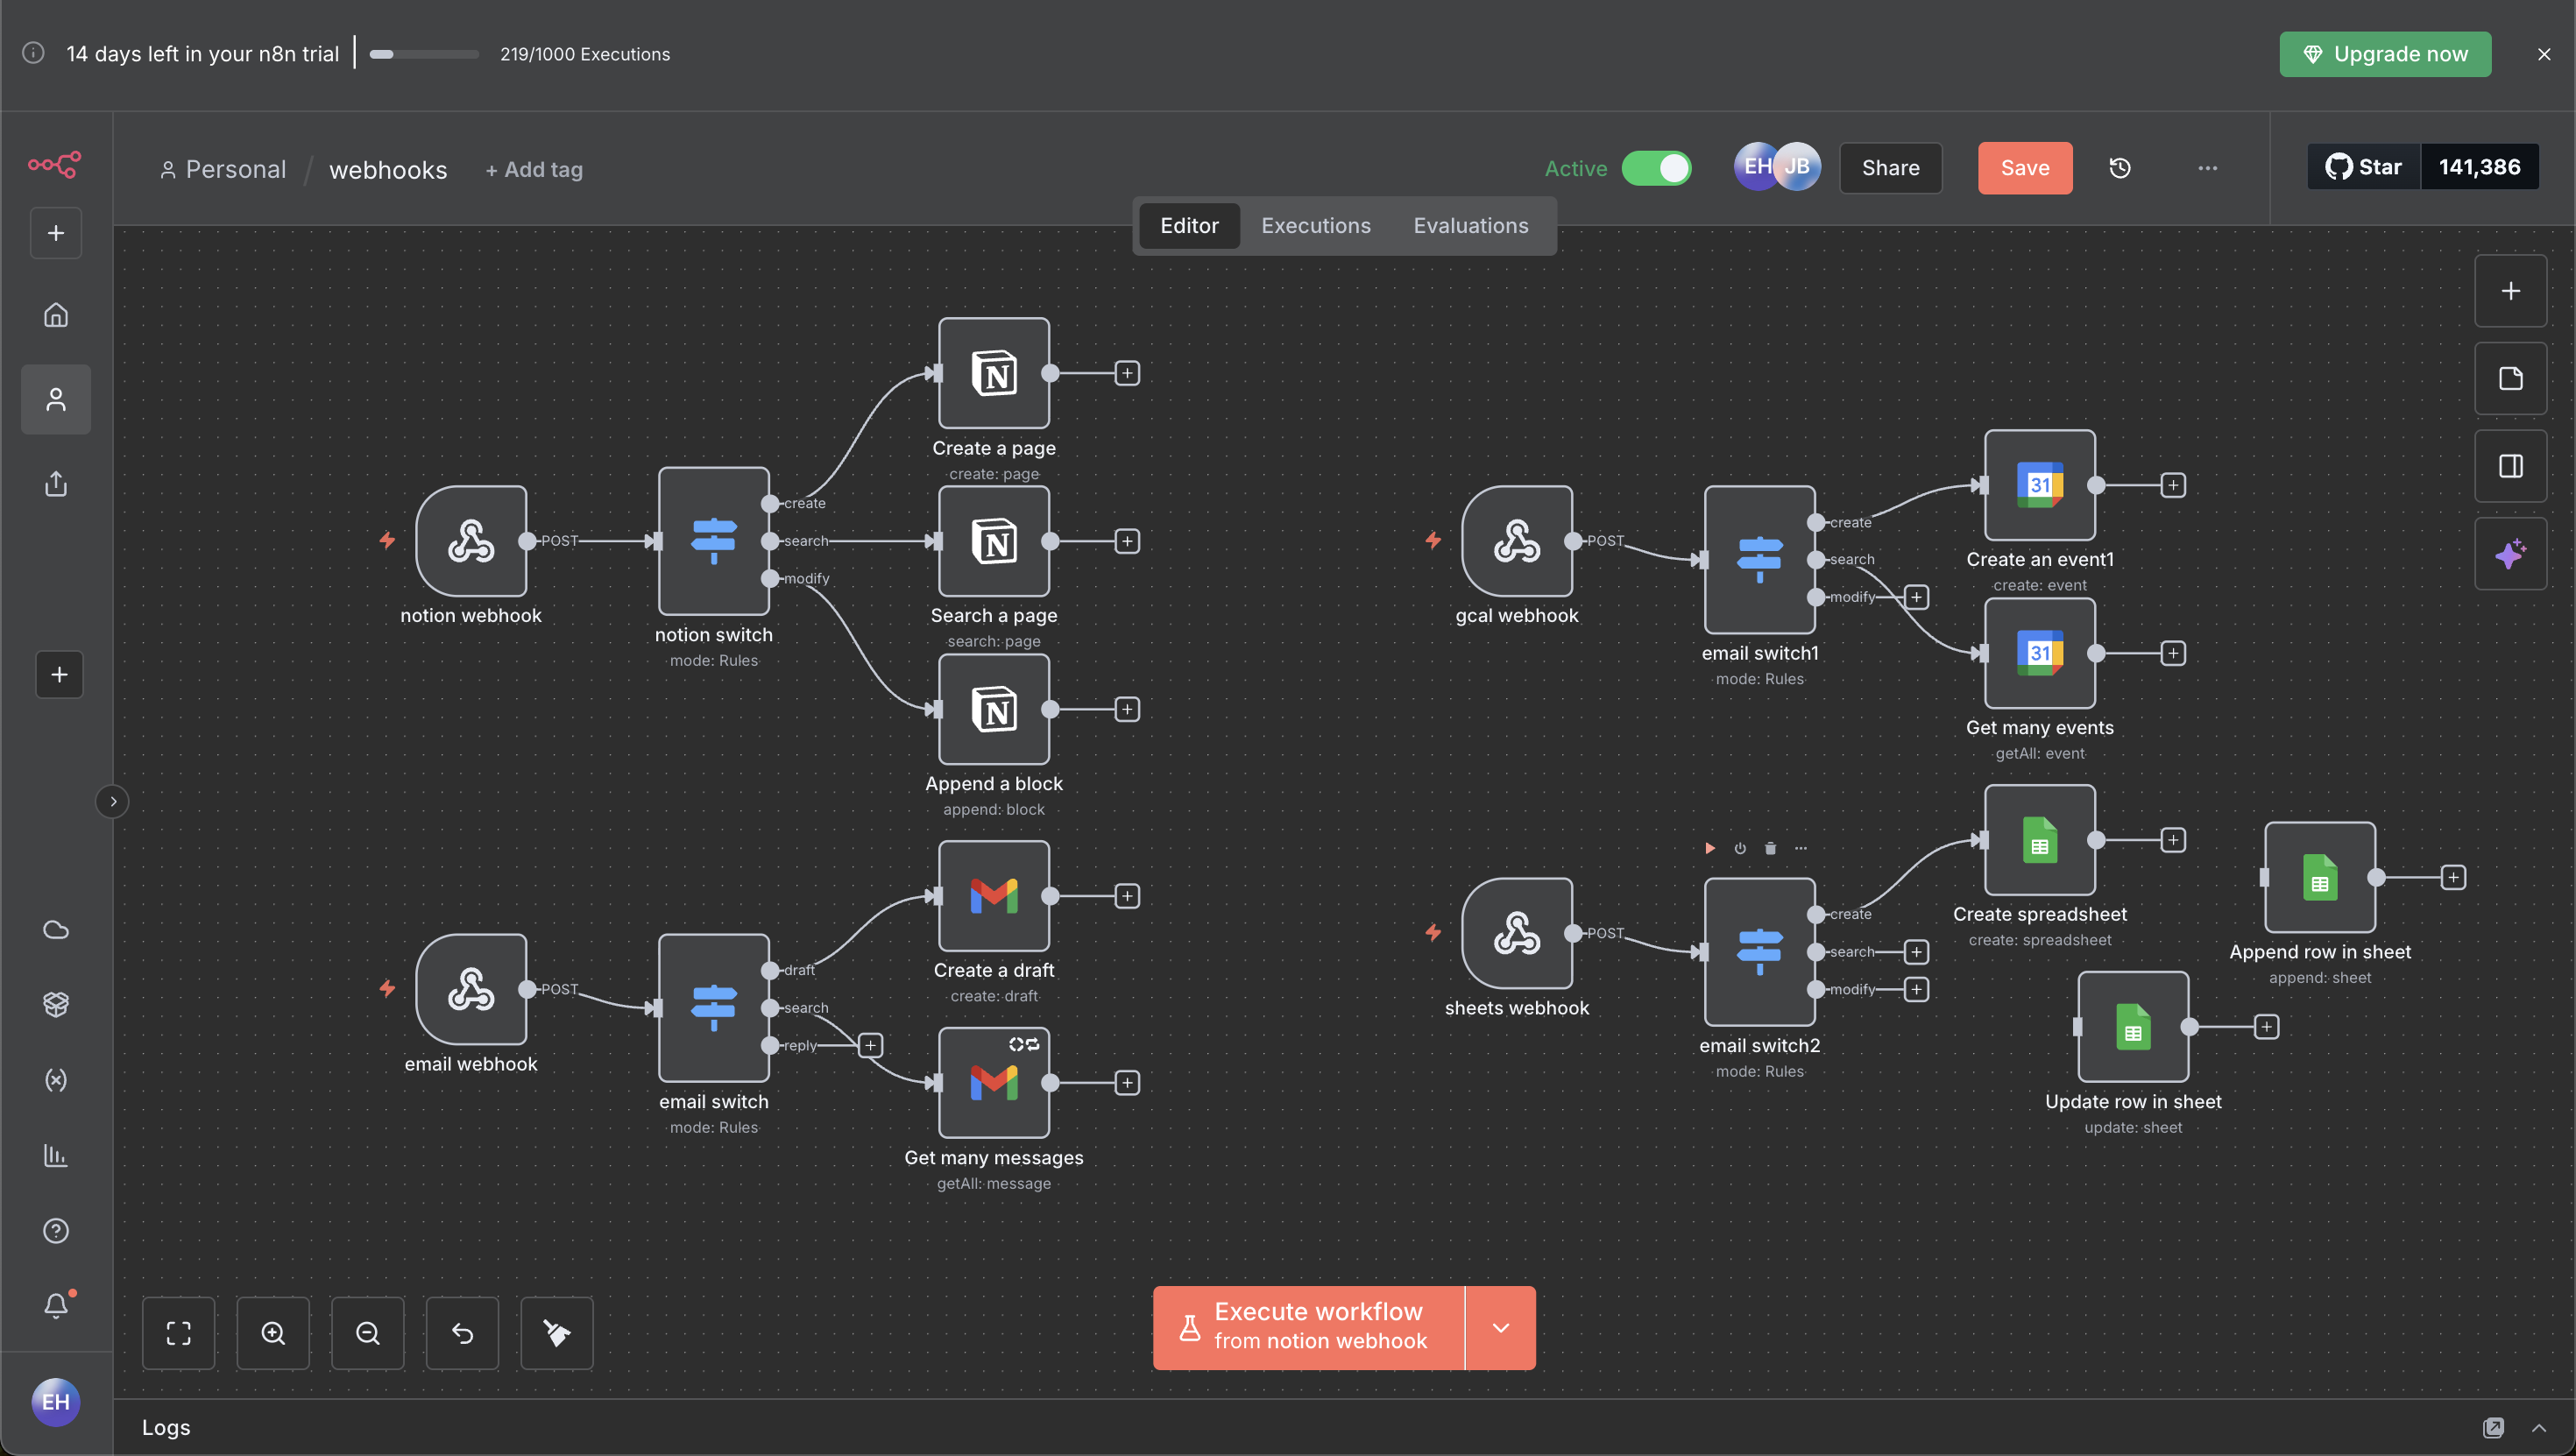
Task: Open the workflow history clock icon
Action: pos(2119,168)
